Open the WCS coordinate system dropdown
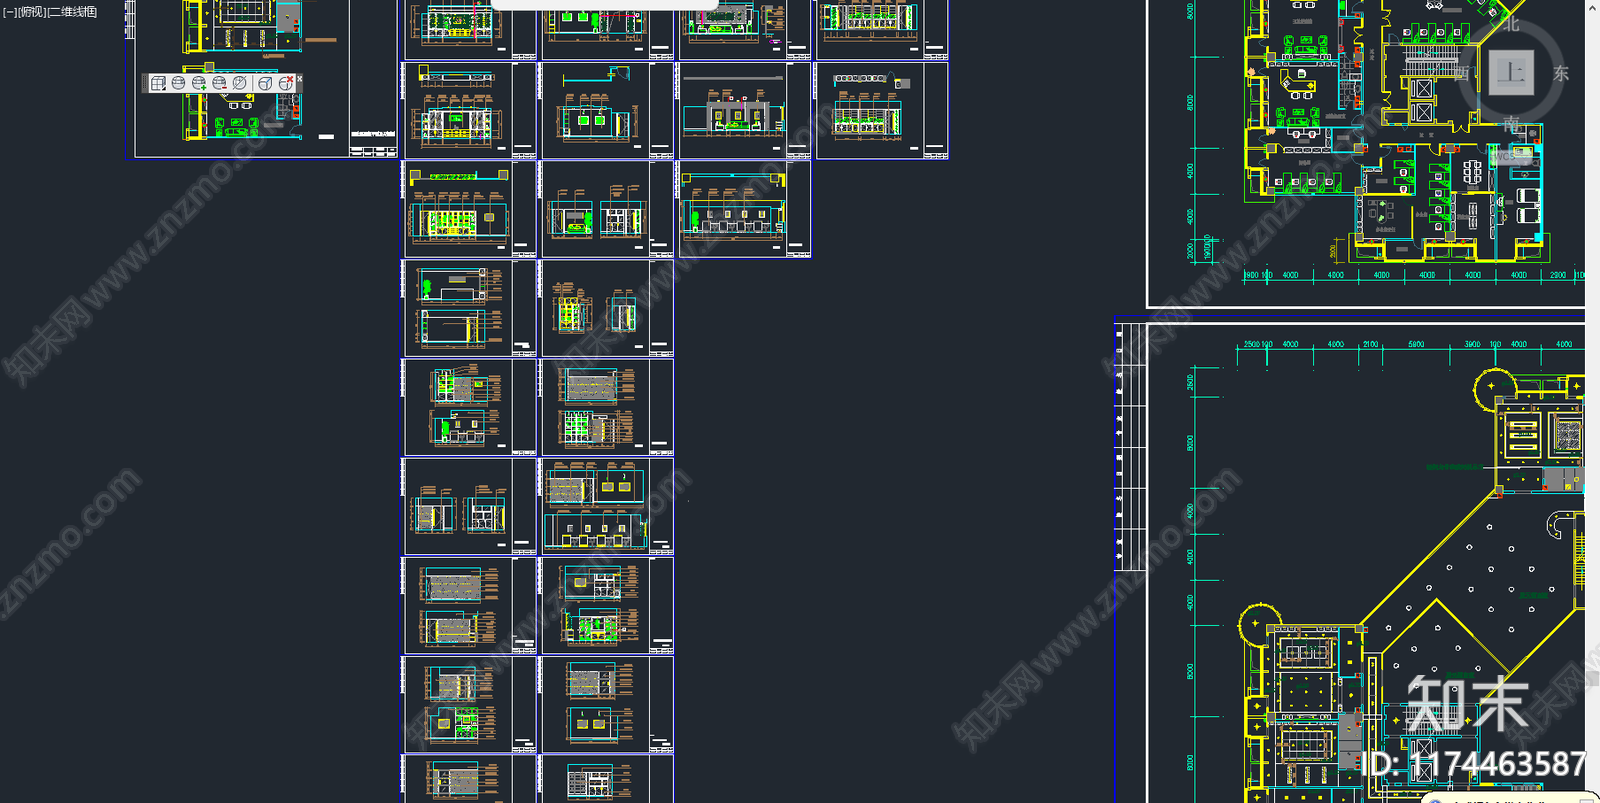 point(1511,157)
